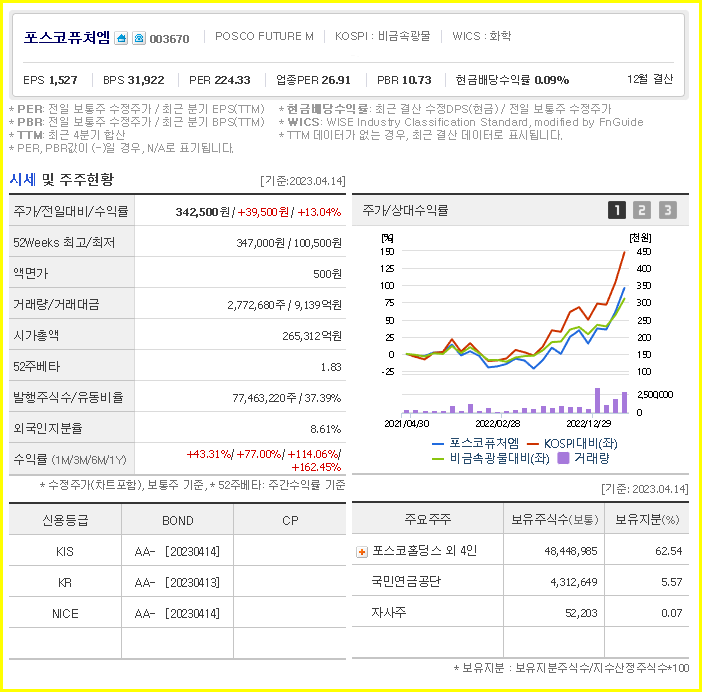Select the 시세 heading link
Screen dimensions: 702x692
22,179
